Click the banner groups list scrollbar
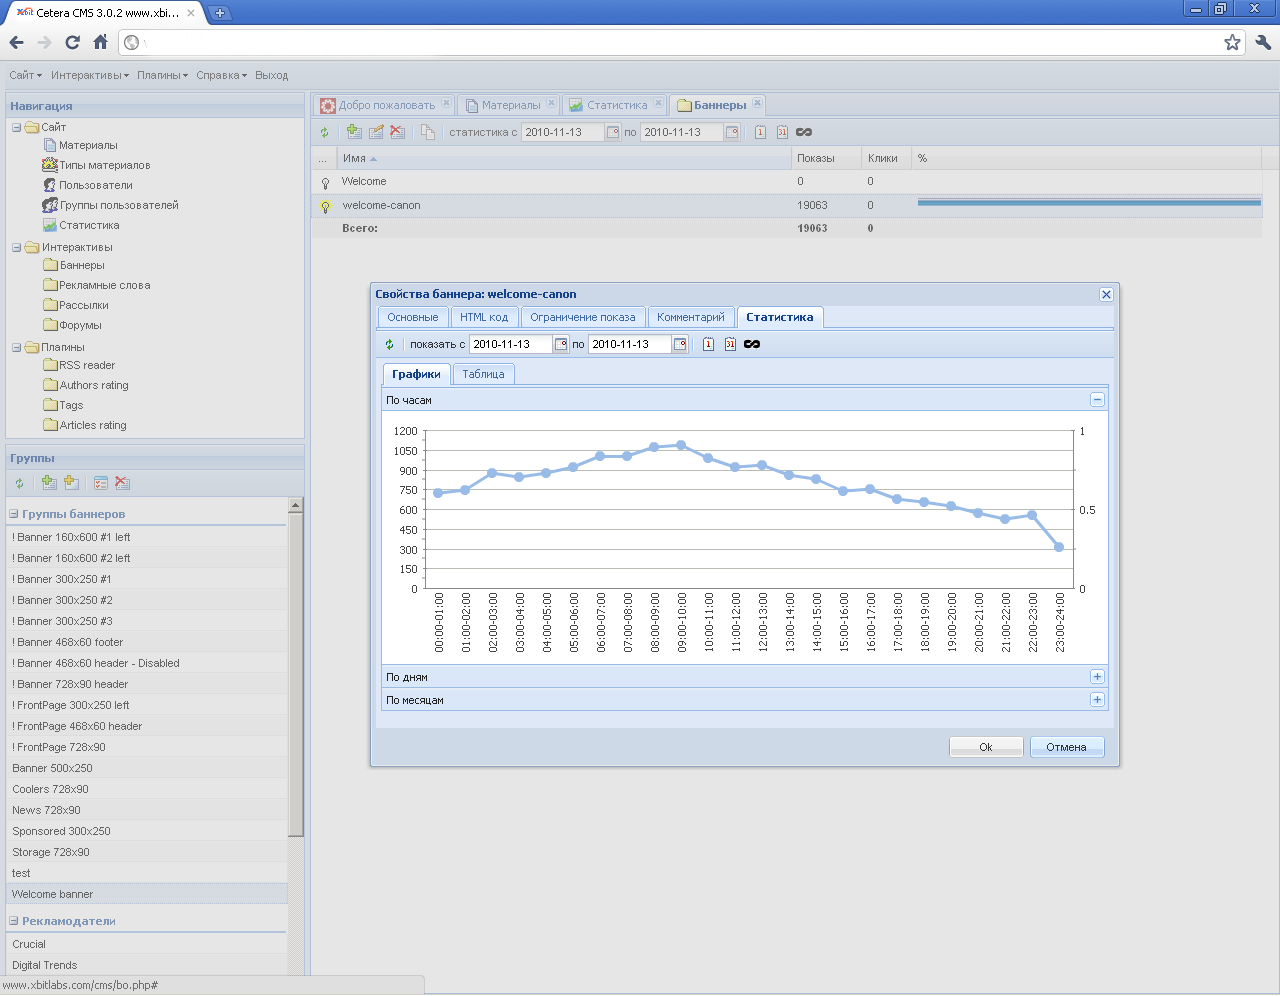Viewport: 1280px width, 996px height. point(295,670)
